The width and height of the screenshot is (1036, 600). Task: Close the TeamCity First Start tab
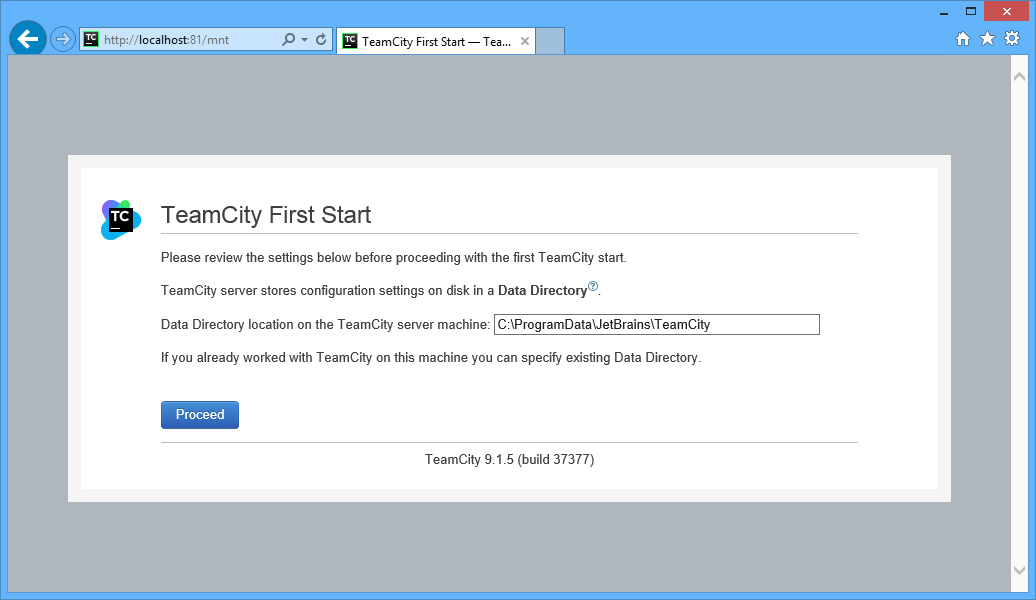[525, 41]
